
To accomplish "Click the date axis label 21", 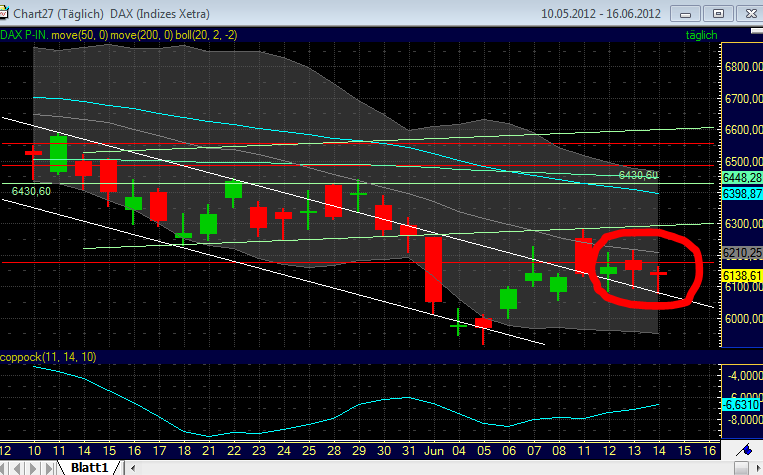I will pyautogui.click(x=209, y=451).
